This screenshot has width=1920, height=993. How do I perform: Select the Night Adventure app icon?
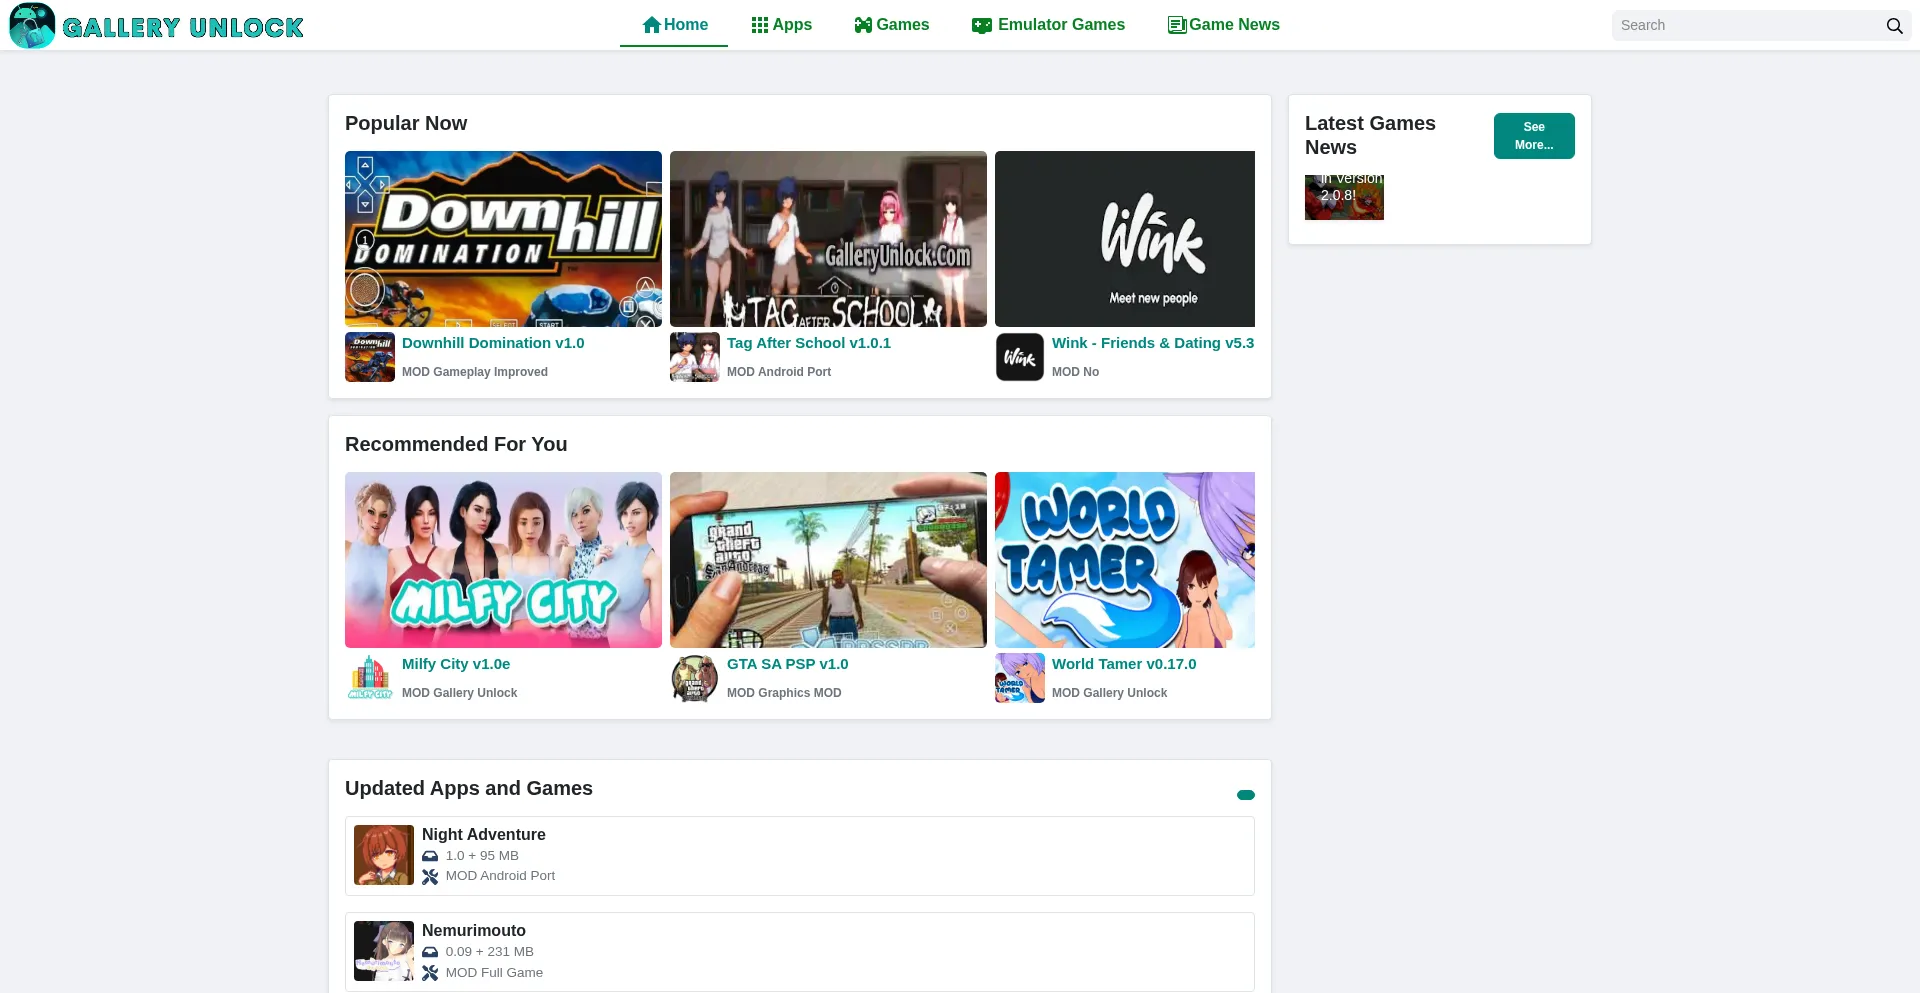click(384, 855)
